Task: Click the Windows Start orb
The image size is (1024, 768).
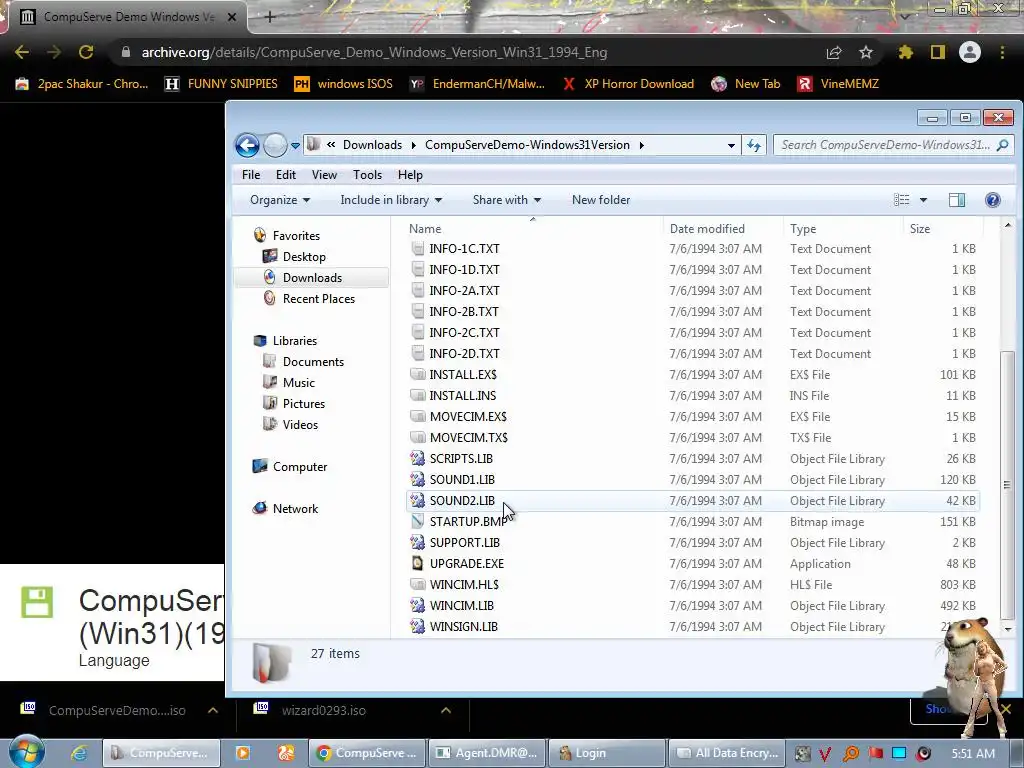Action: pyautogui.click(x=26, y=752)
